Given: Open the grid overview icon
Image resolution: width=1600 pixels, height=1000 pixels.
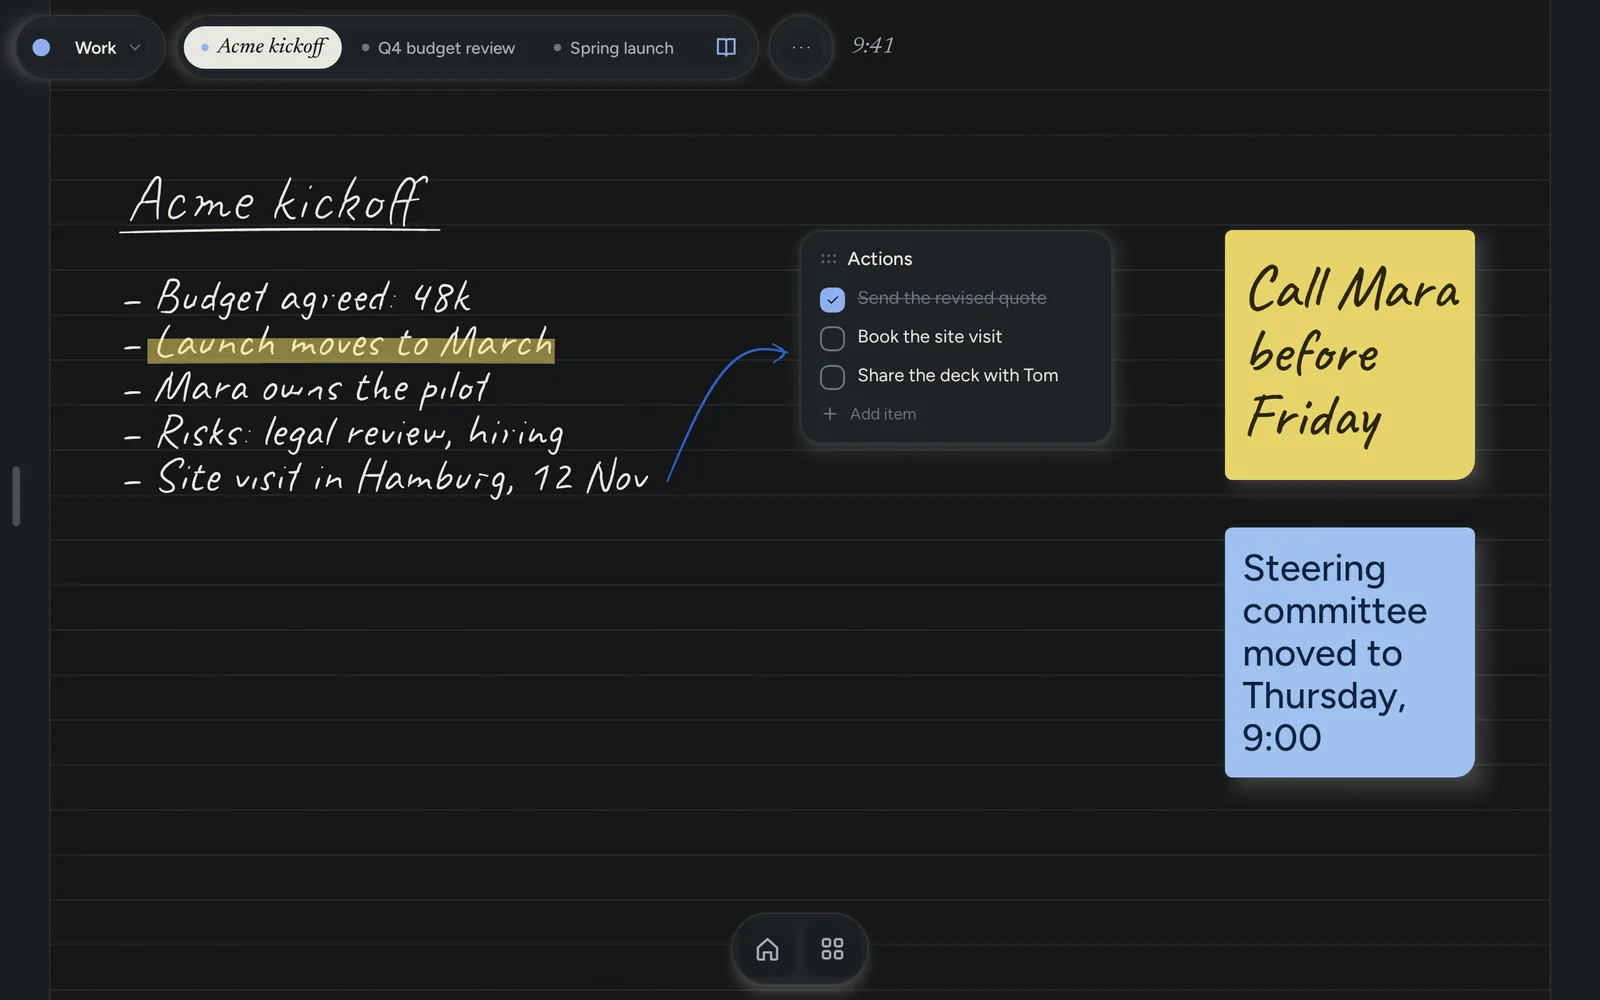Looking at the screenshot, I should pyautogui.click(x=832, y=949).
